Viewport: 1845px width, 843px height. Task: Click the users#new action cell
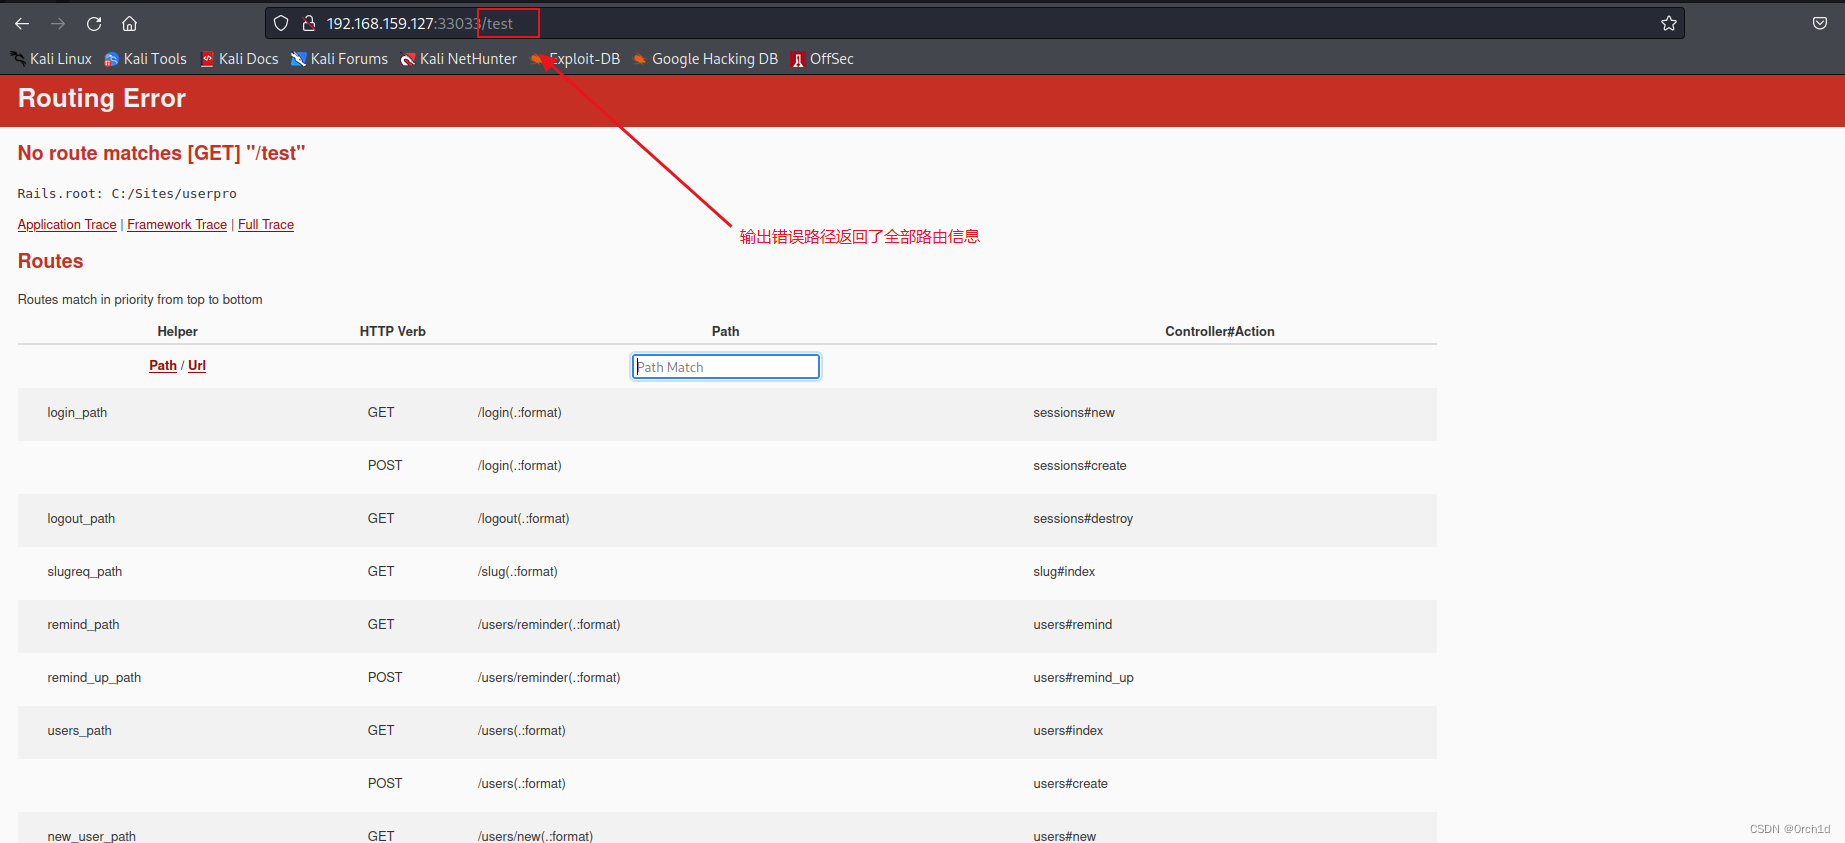pos(1064,836)
